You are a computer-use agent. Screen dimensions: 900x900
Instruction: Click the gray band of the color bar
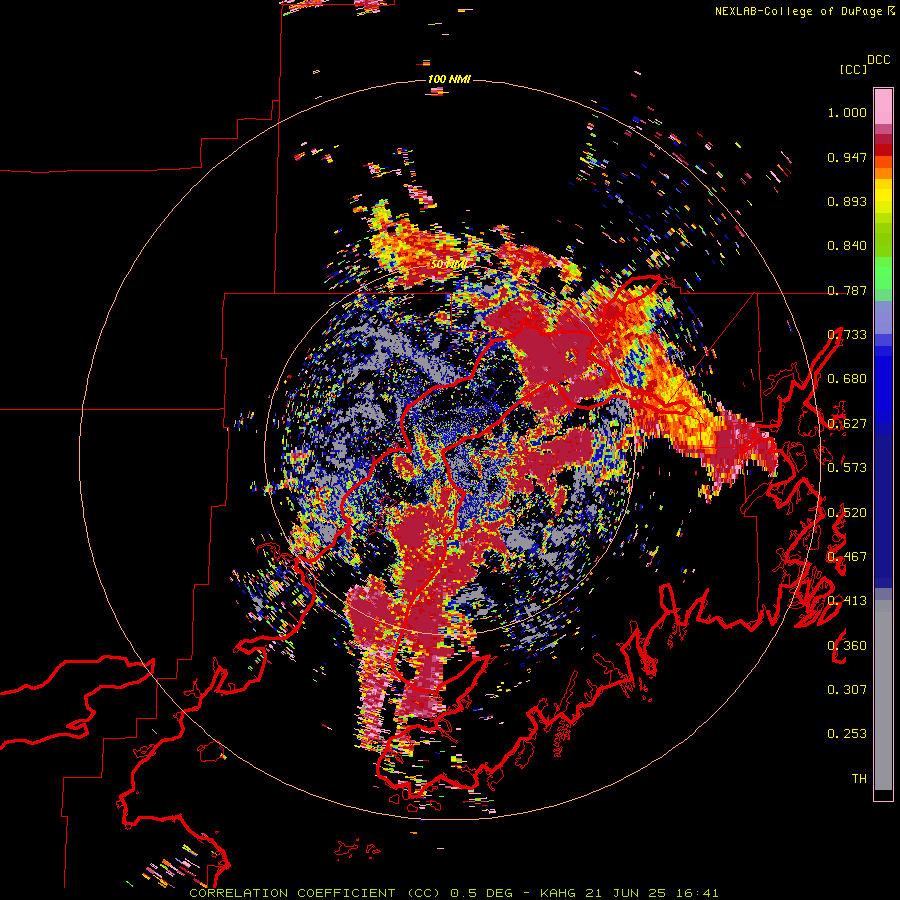[883, 695]
